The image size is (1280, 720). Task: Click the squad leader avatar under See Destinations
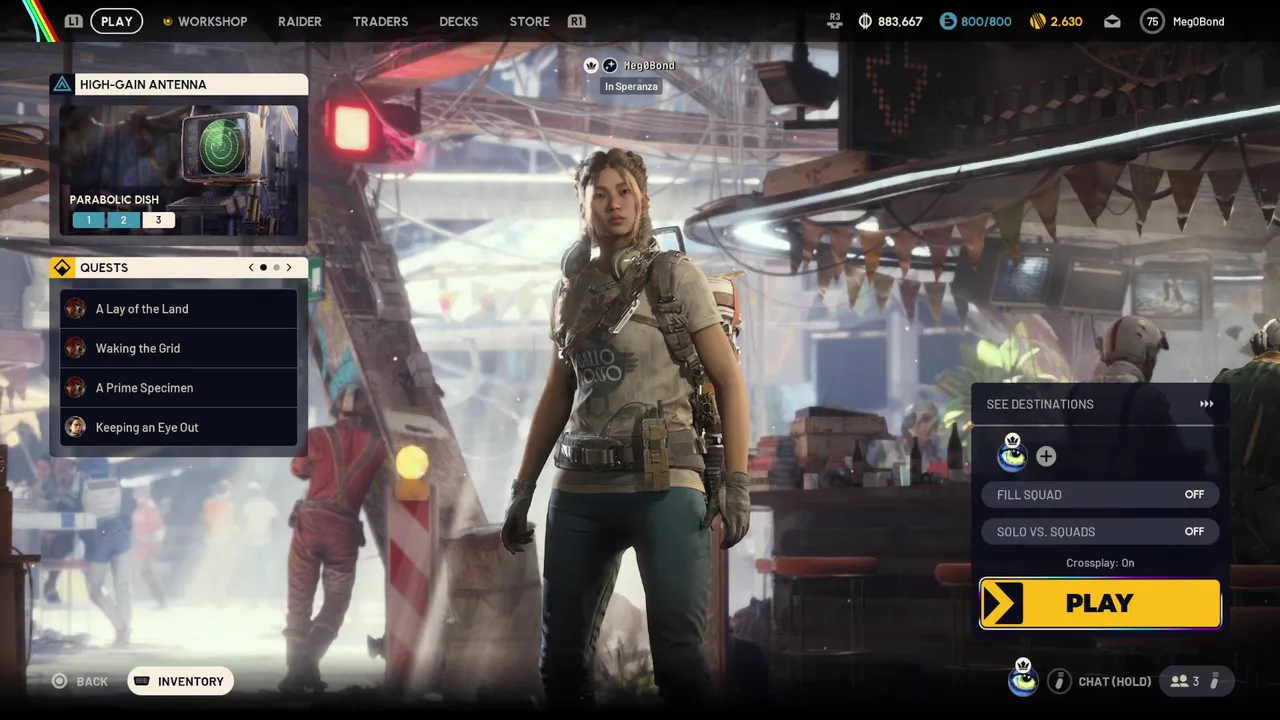(1012, 454)
